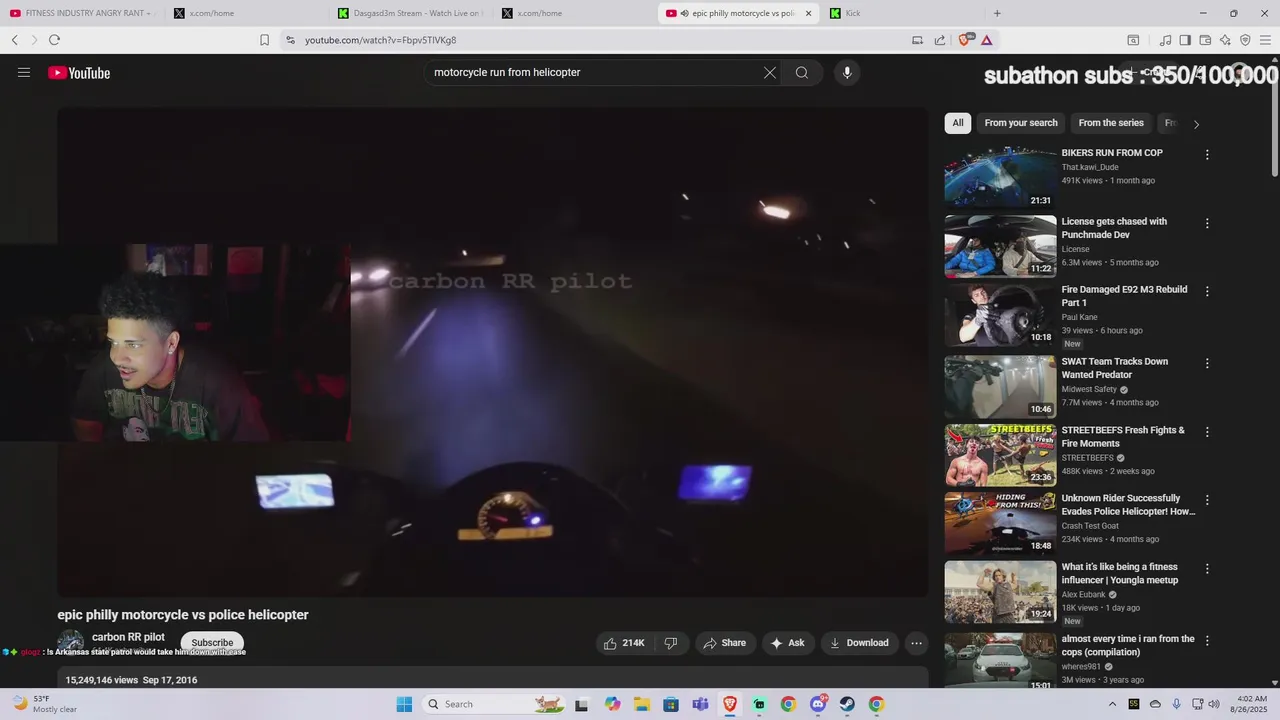Open Brave Rewards triangle icon
This screenshot has height=720, width=1280.
click(987, 40)
